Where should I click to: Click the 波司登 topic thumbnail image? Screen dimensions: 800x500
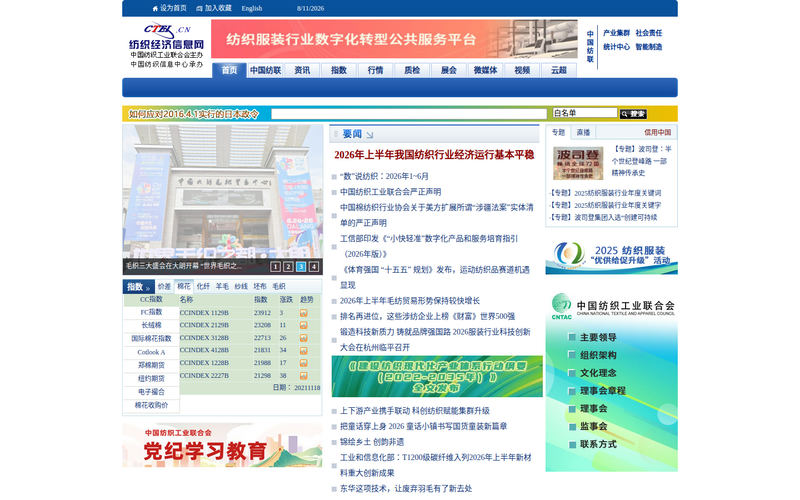[x=578, y=163]
